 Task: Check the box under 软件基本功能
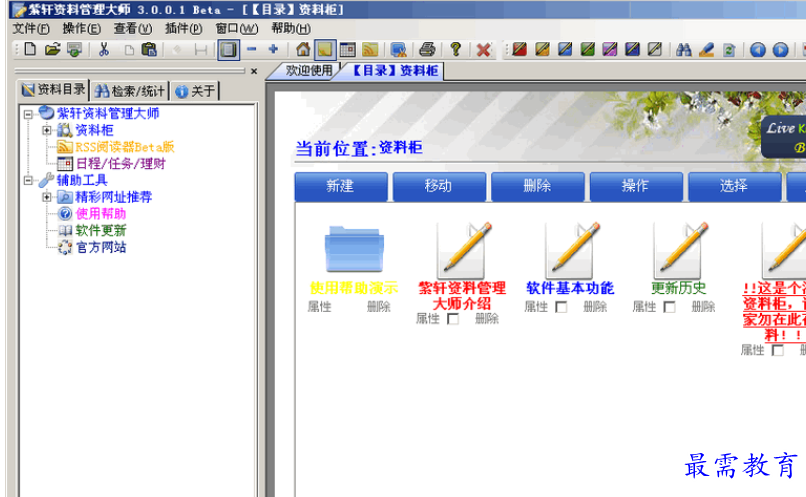(x=561, y=307)
